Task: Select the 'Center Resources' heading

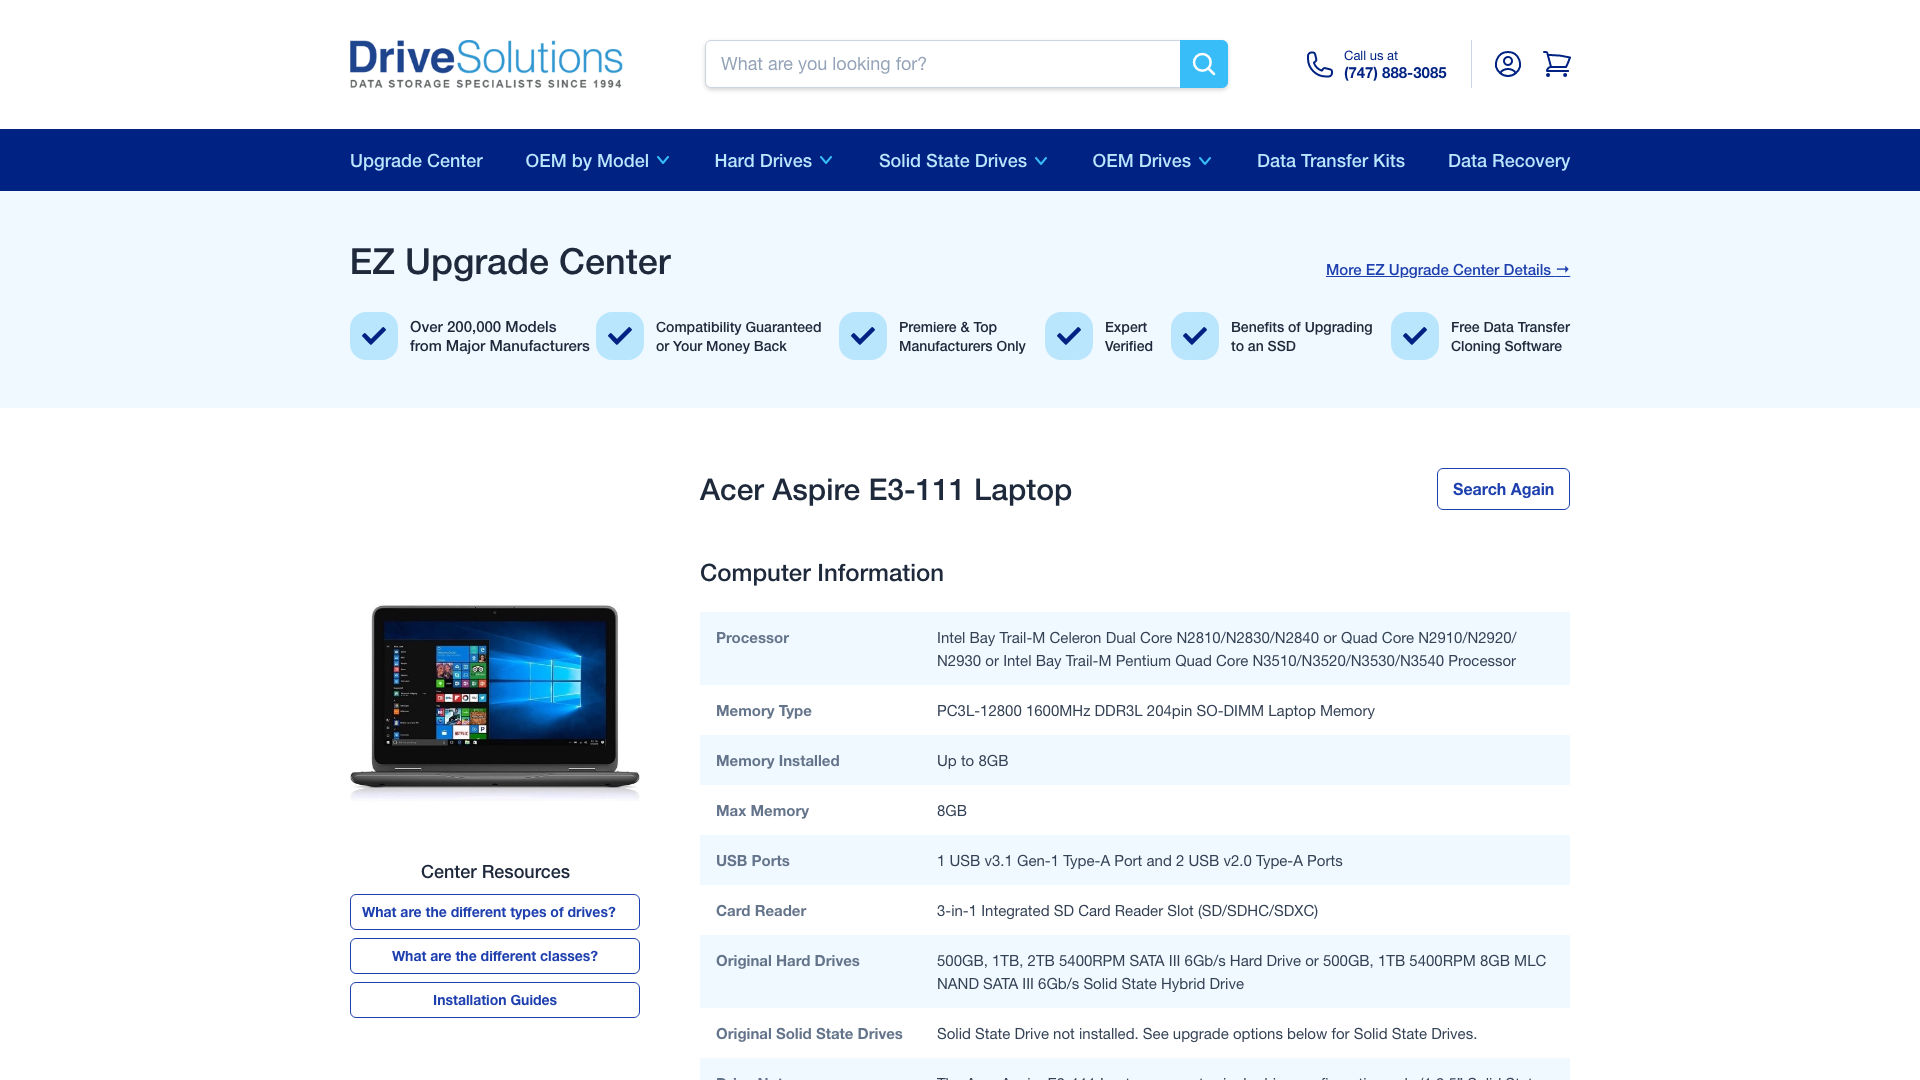Action: (x=495, y=872)
